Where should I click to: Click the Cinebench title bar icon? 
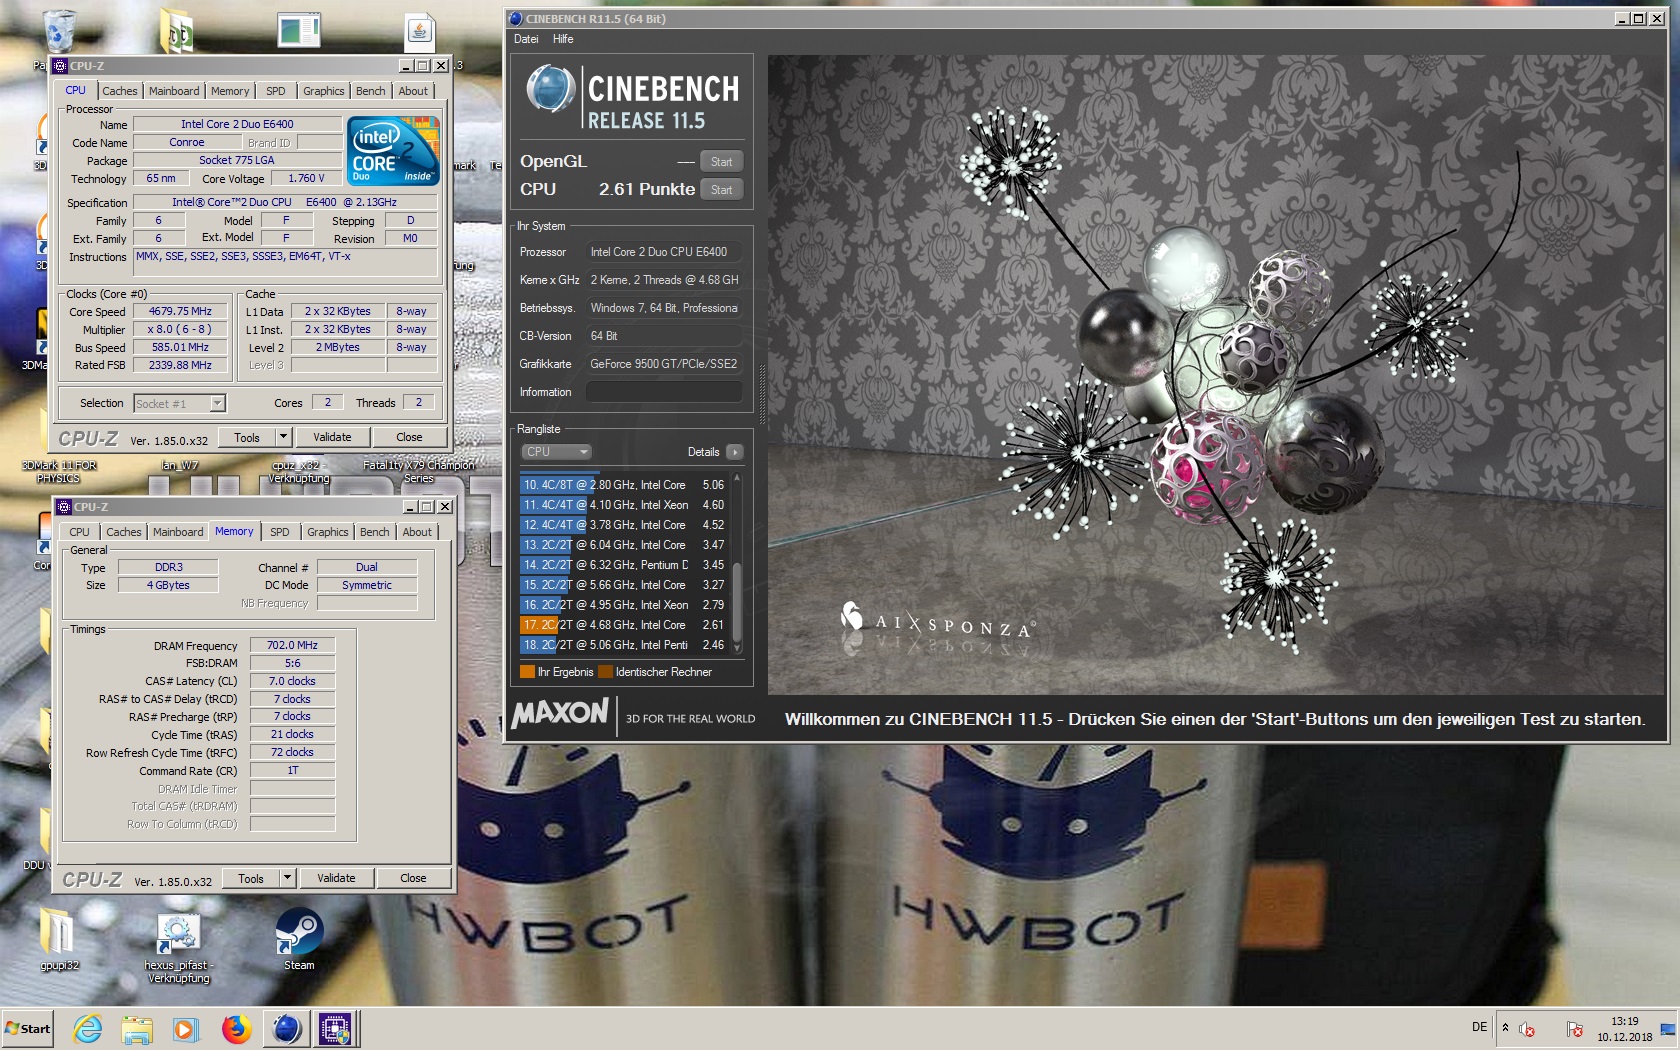(516, 18)
